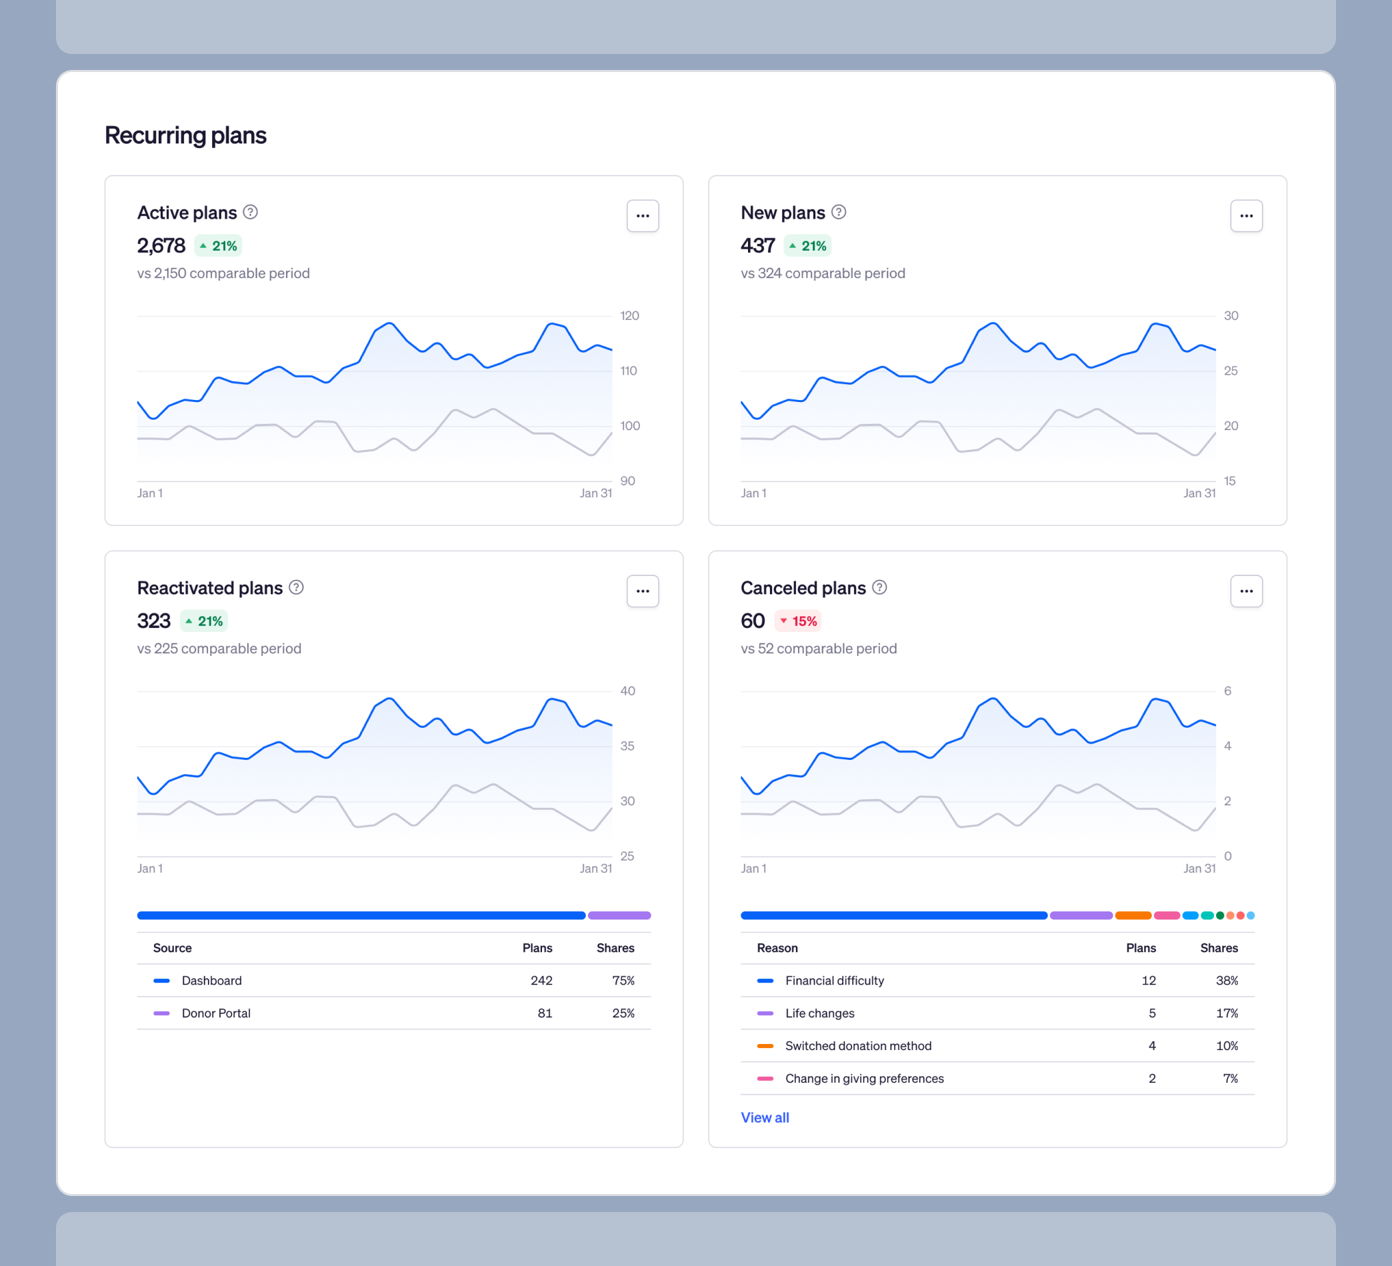
Task: Open the Active plans options menu
Action: (x=643, y=215)
